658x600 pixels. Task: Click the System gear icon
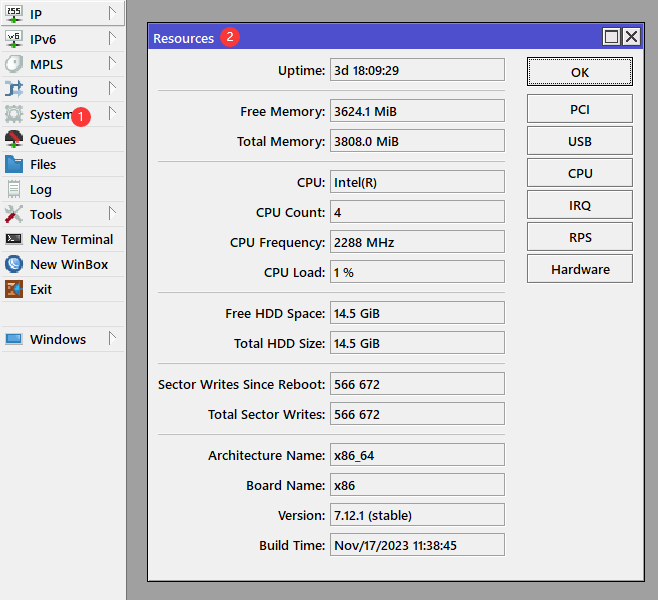pyautogui.click(x=13, y=114)
